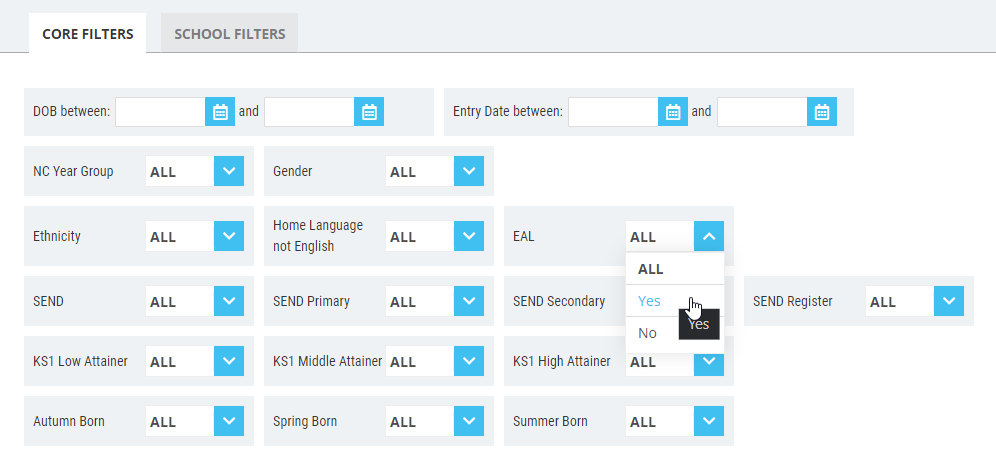The image size is (996, 449).
Task: Select ALL option in EAL list
Action: coord(675,269)
